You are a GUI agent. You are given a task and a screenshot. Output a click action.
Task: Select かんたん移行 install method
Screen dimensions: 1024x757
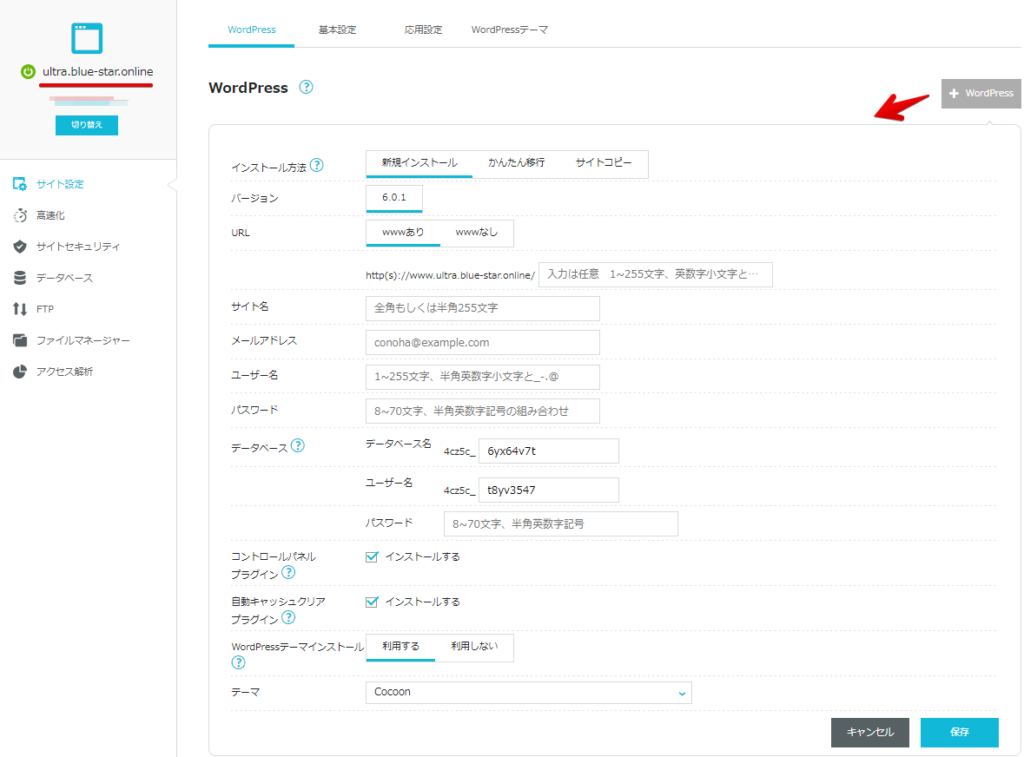point(516,163)
